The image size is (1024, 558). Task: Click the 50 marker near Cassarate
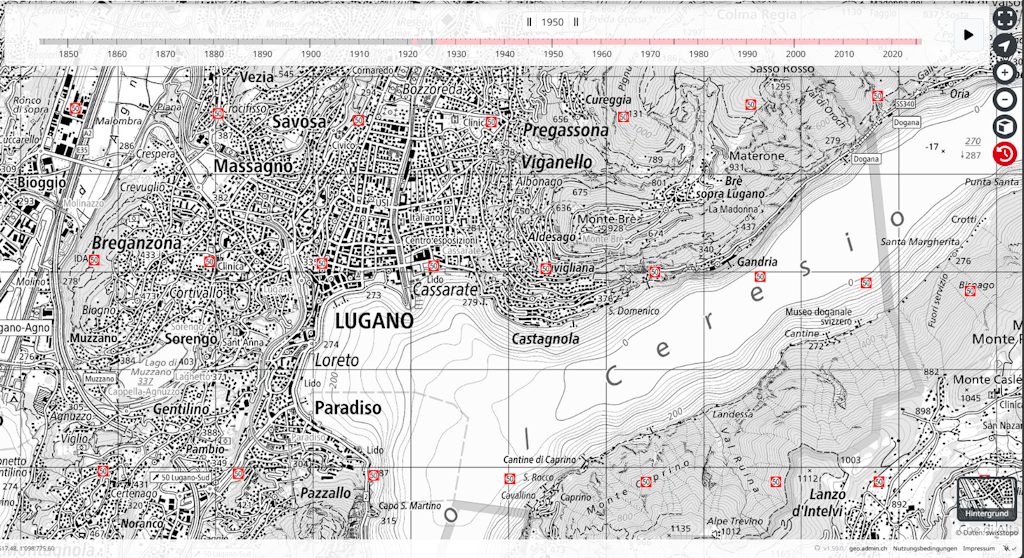pyautogui.click(x=433, y=266)
